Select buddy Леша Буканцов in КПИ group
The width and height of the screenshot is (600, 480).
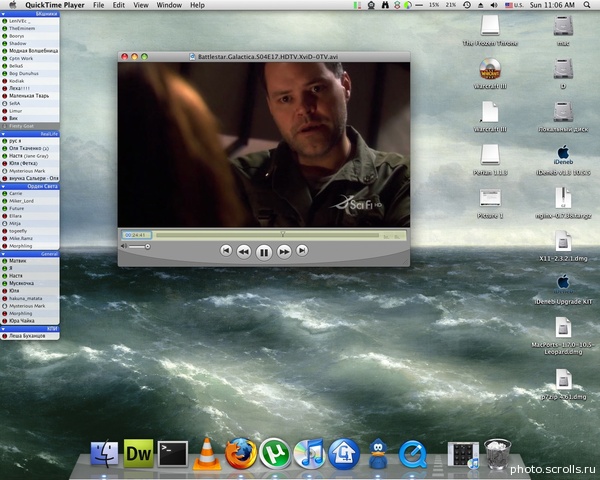point(30,336)
